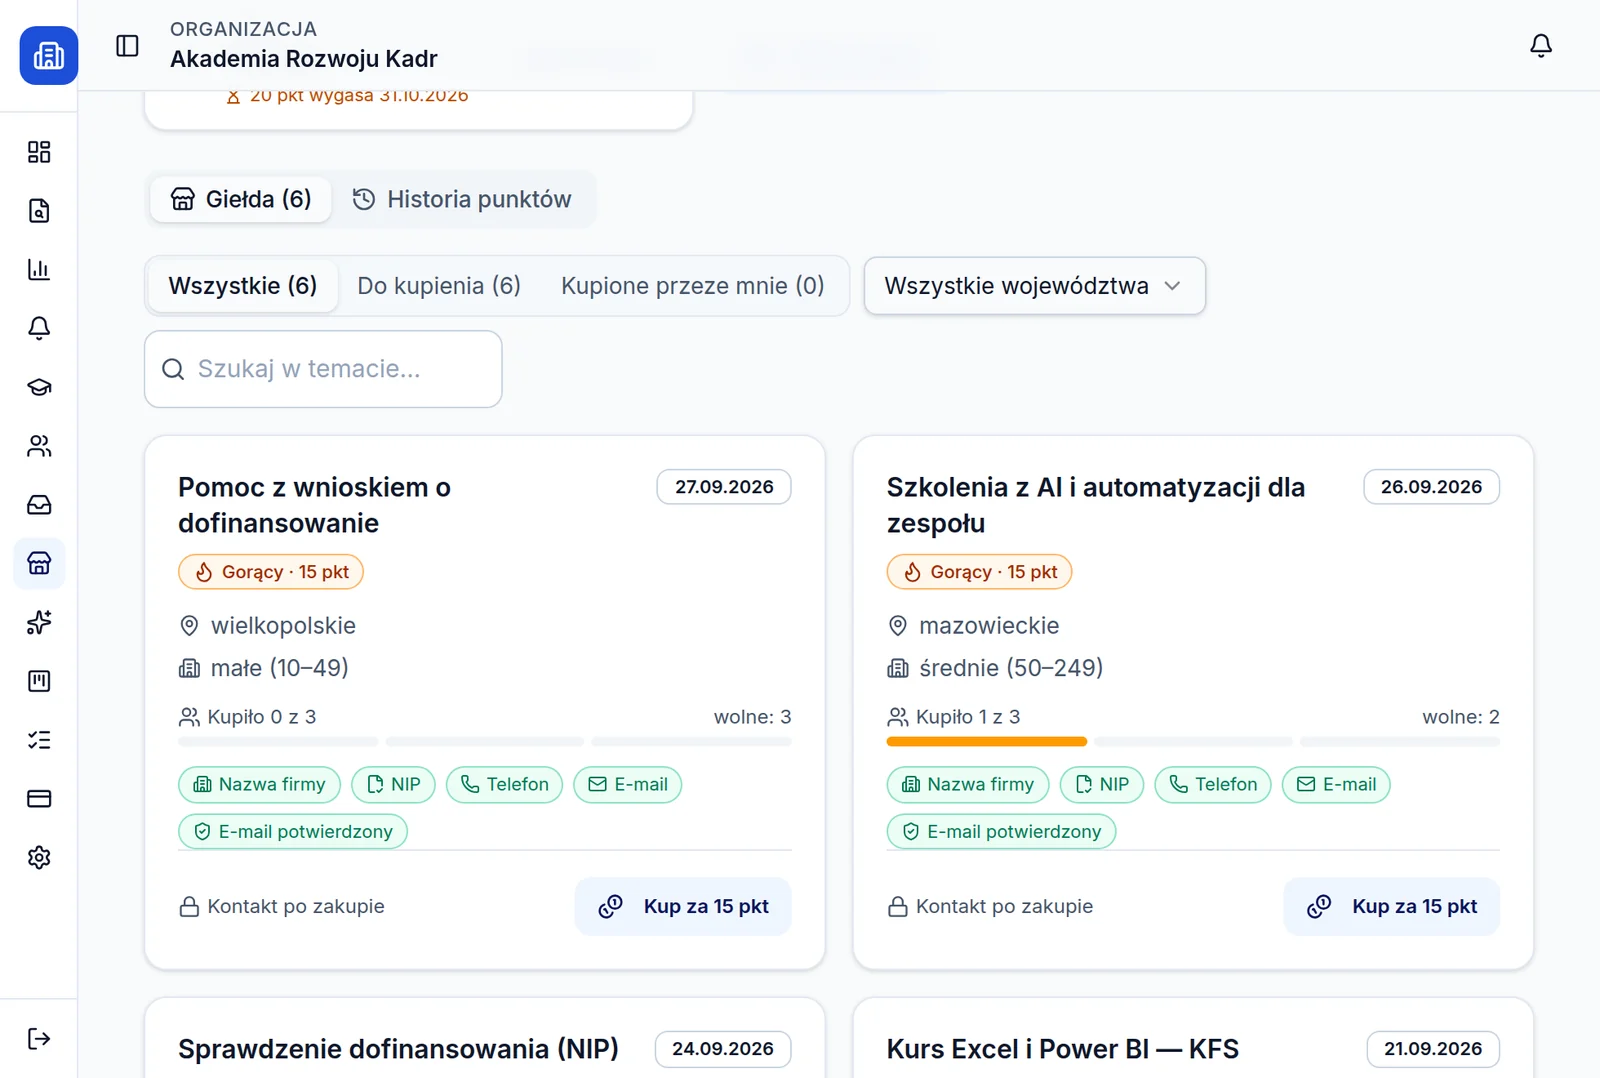
Task: Click Gorący 15 pkt badge on Pomoc card
Action: click(271, 572)
